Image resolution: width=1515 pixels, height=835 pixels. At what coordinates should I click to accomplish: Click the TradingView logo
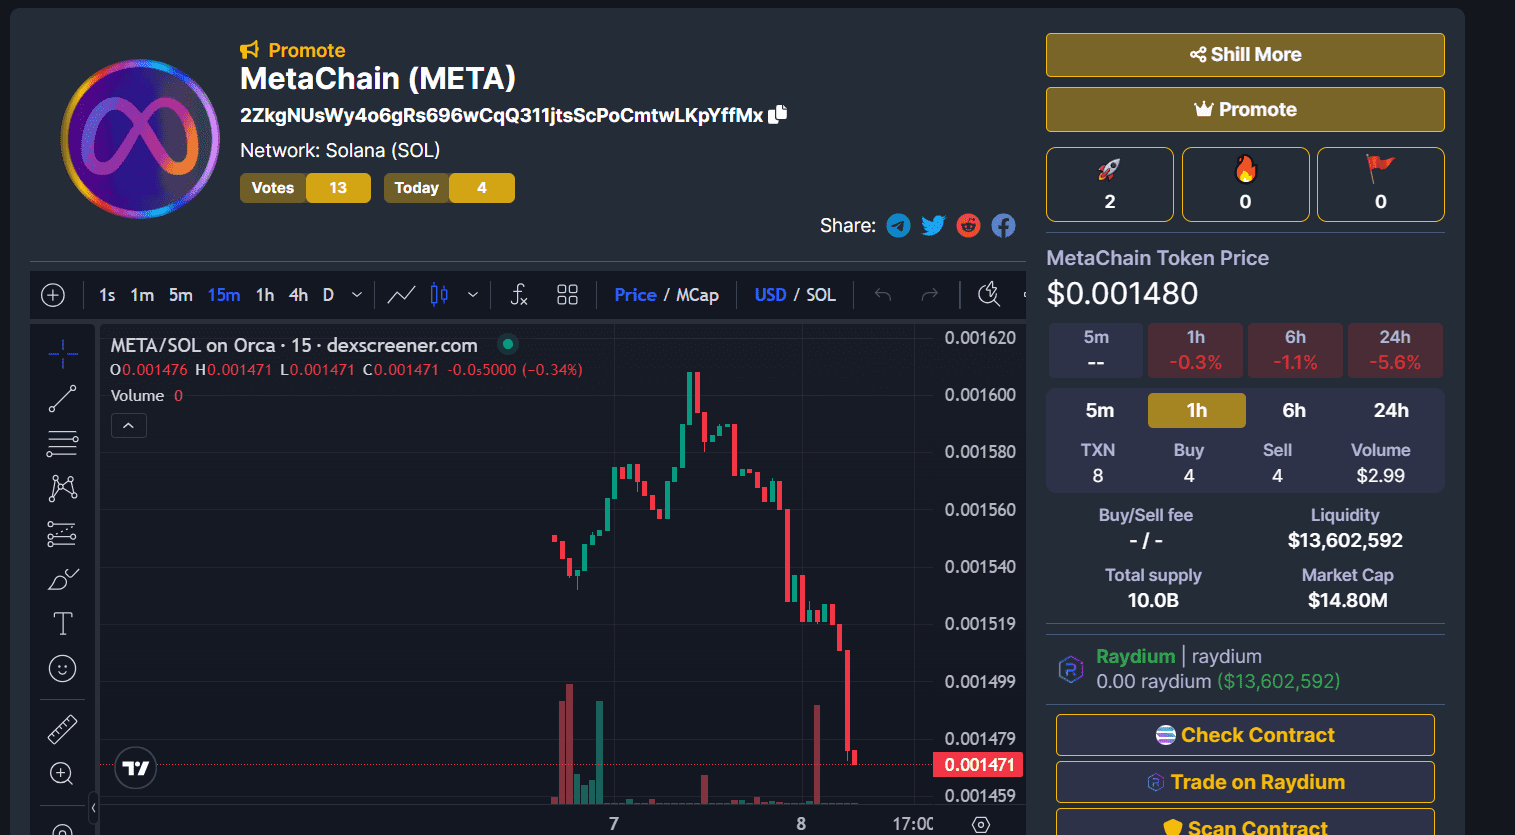pyautogui.click(x=136, y=768)
